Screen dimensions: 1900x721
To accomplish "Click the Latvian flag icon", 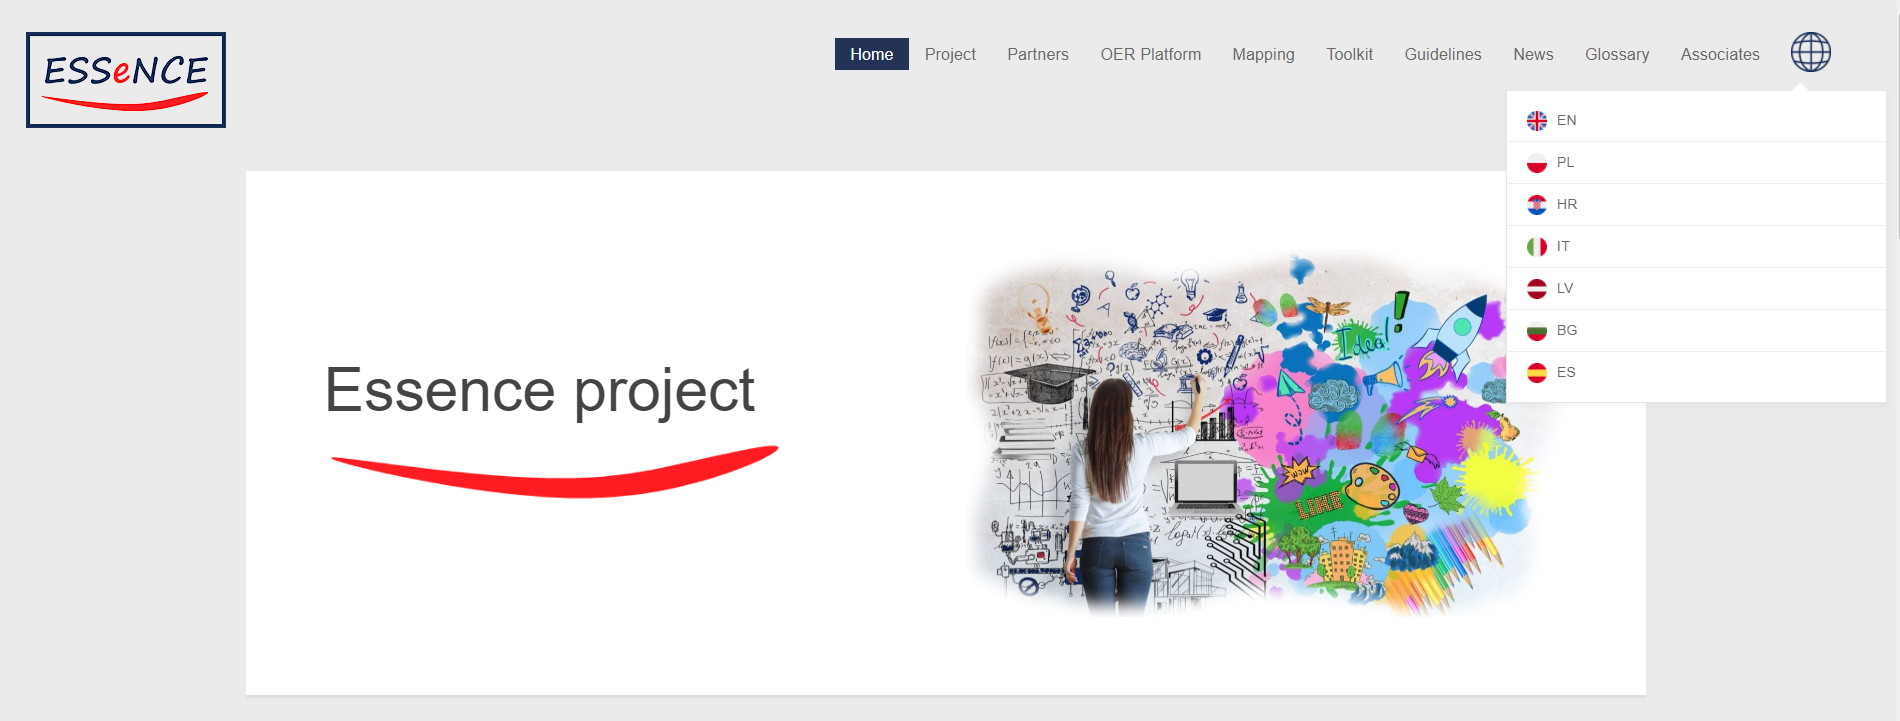I will 1537,289.
